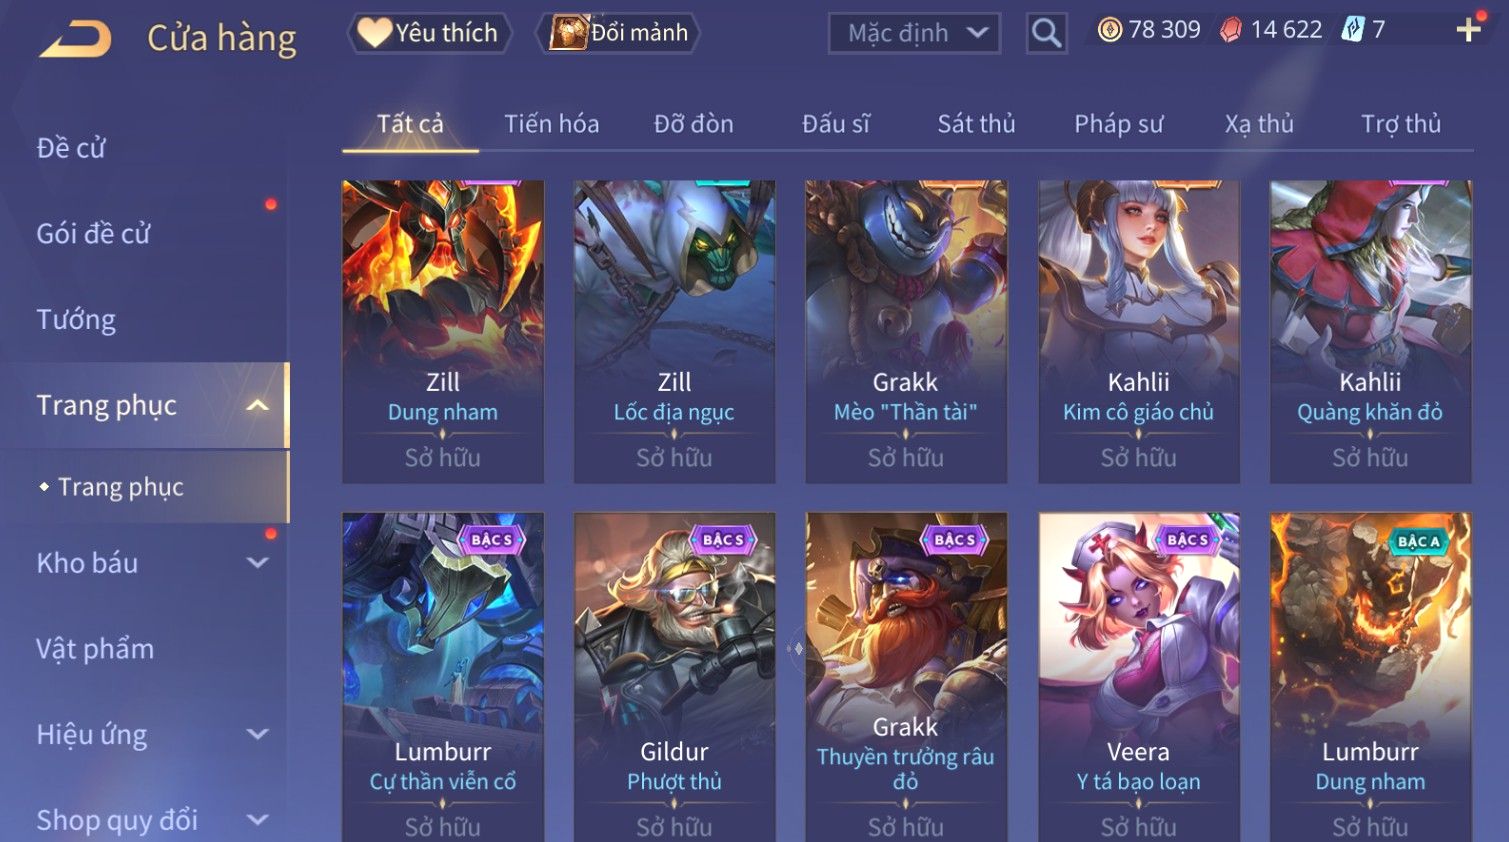Open the Kahlii Kim cô giáo chủ skin

(1138, 331)
